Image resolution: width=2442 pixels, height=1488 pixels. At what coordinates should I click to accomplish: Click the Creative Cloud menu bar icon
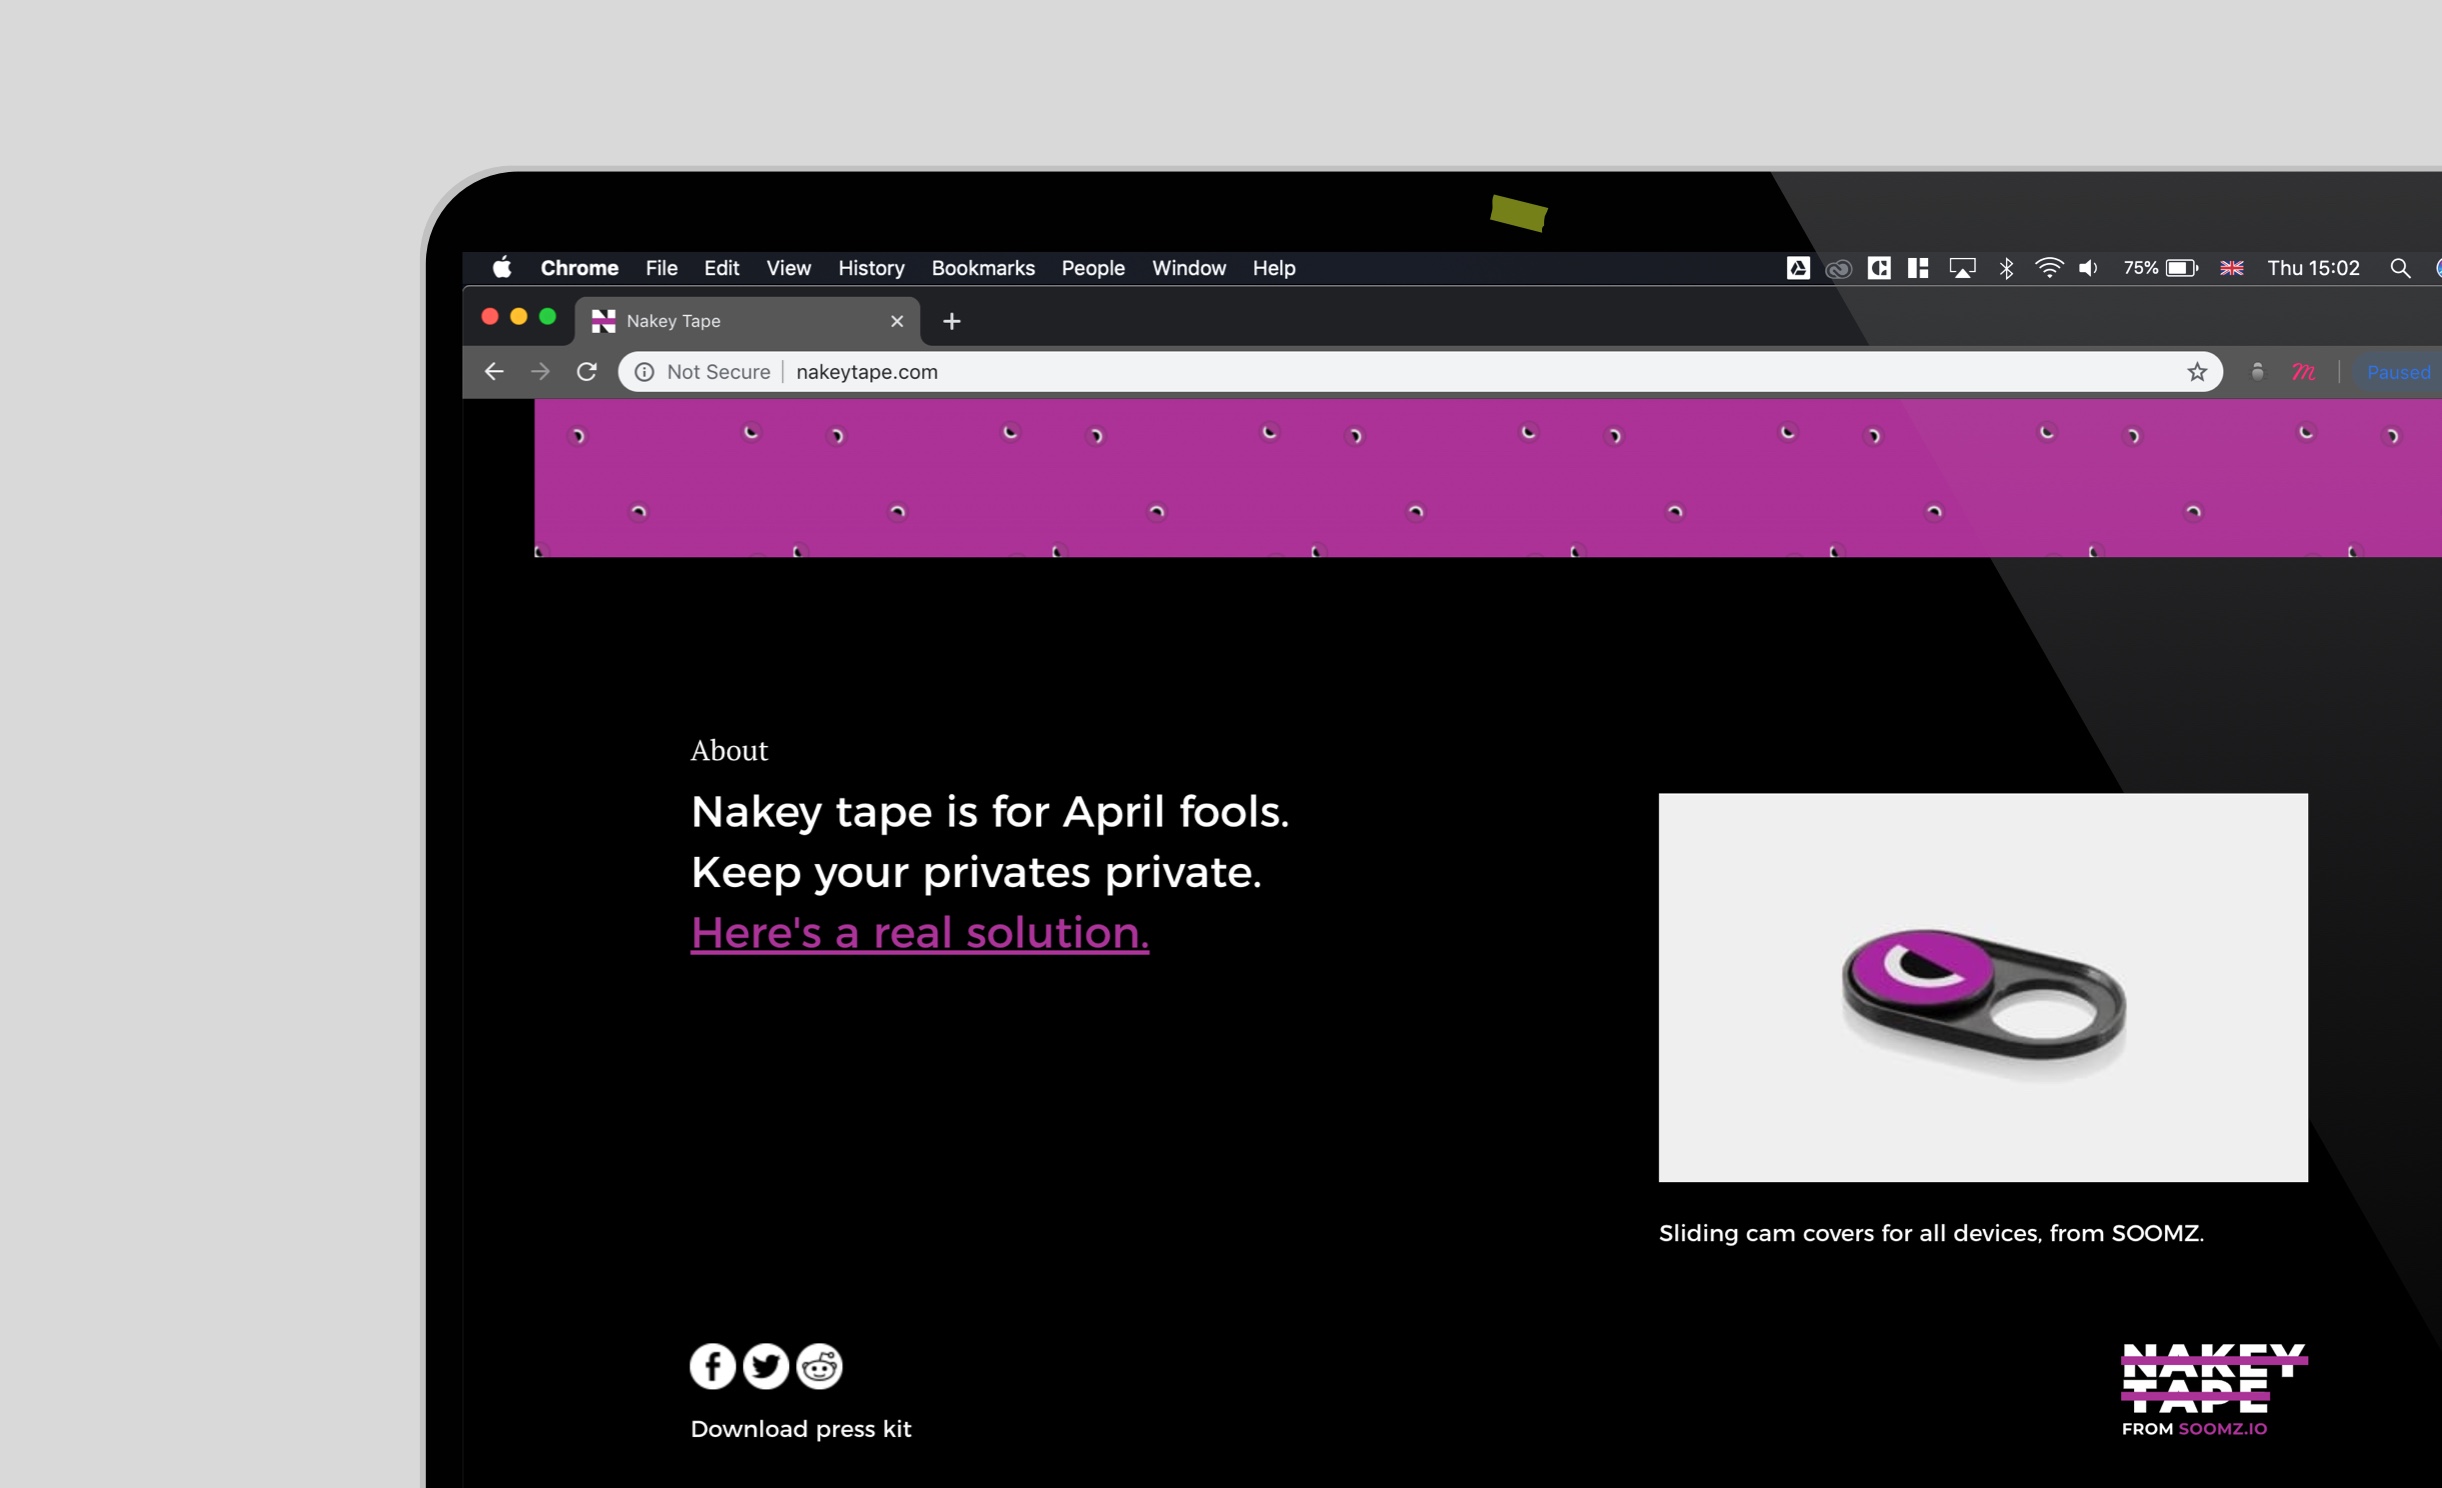point(1838,268)
